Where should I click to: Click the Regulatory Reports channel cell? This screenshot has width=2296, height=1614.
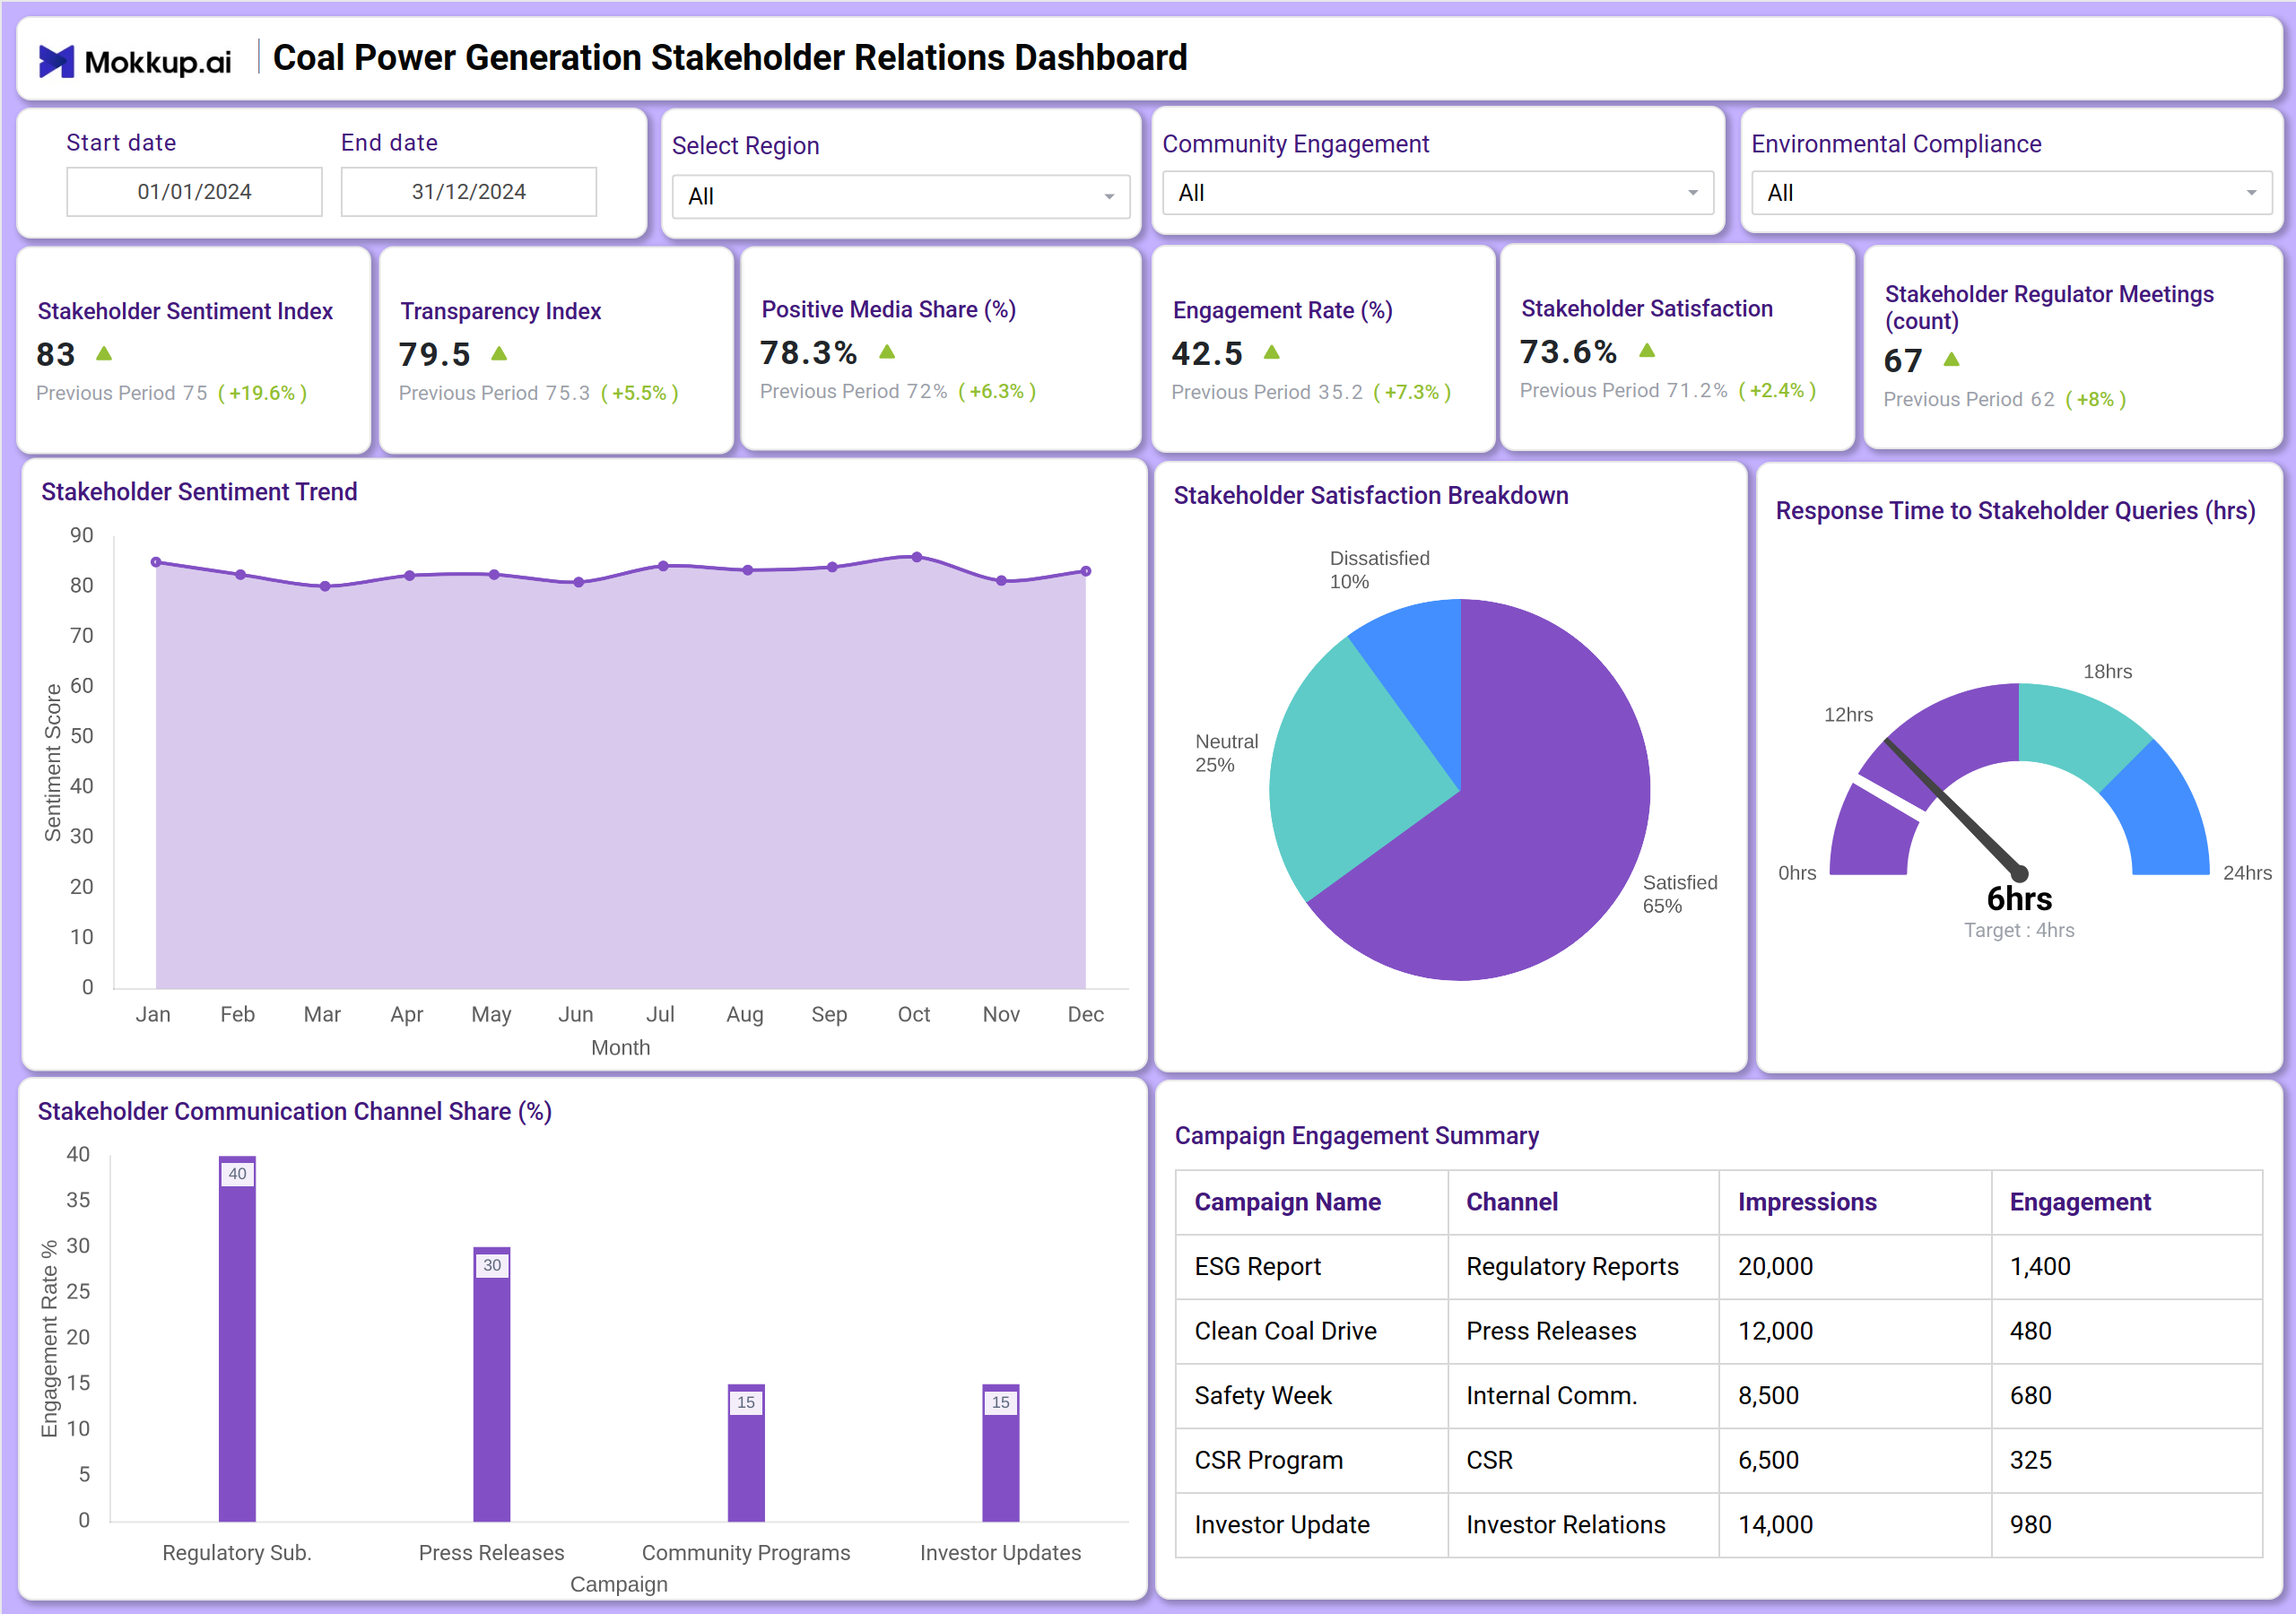(x=1584, y=1267)
